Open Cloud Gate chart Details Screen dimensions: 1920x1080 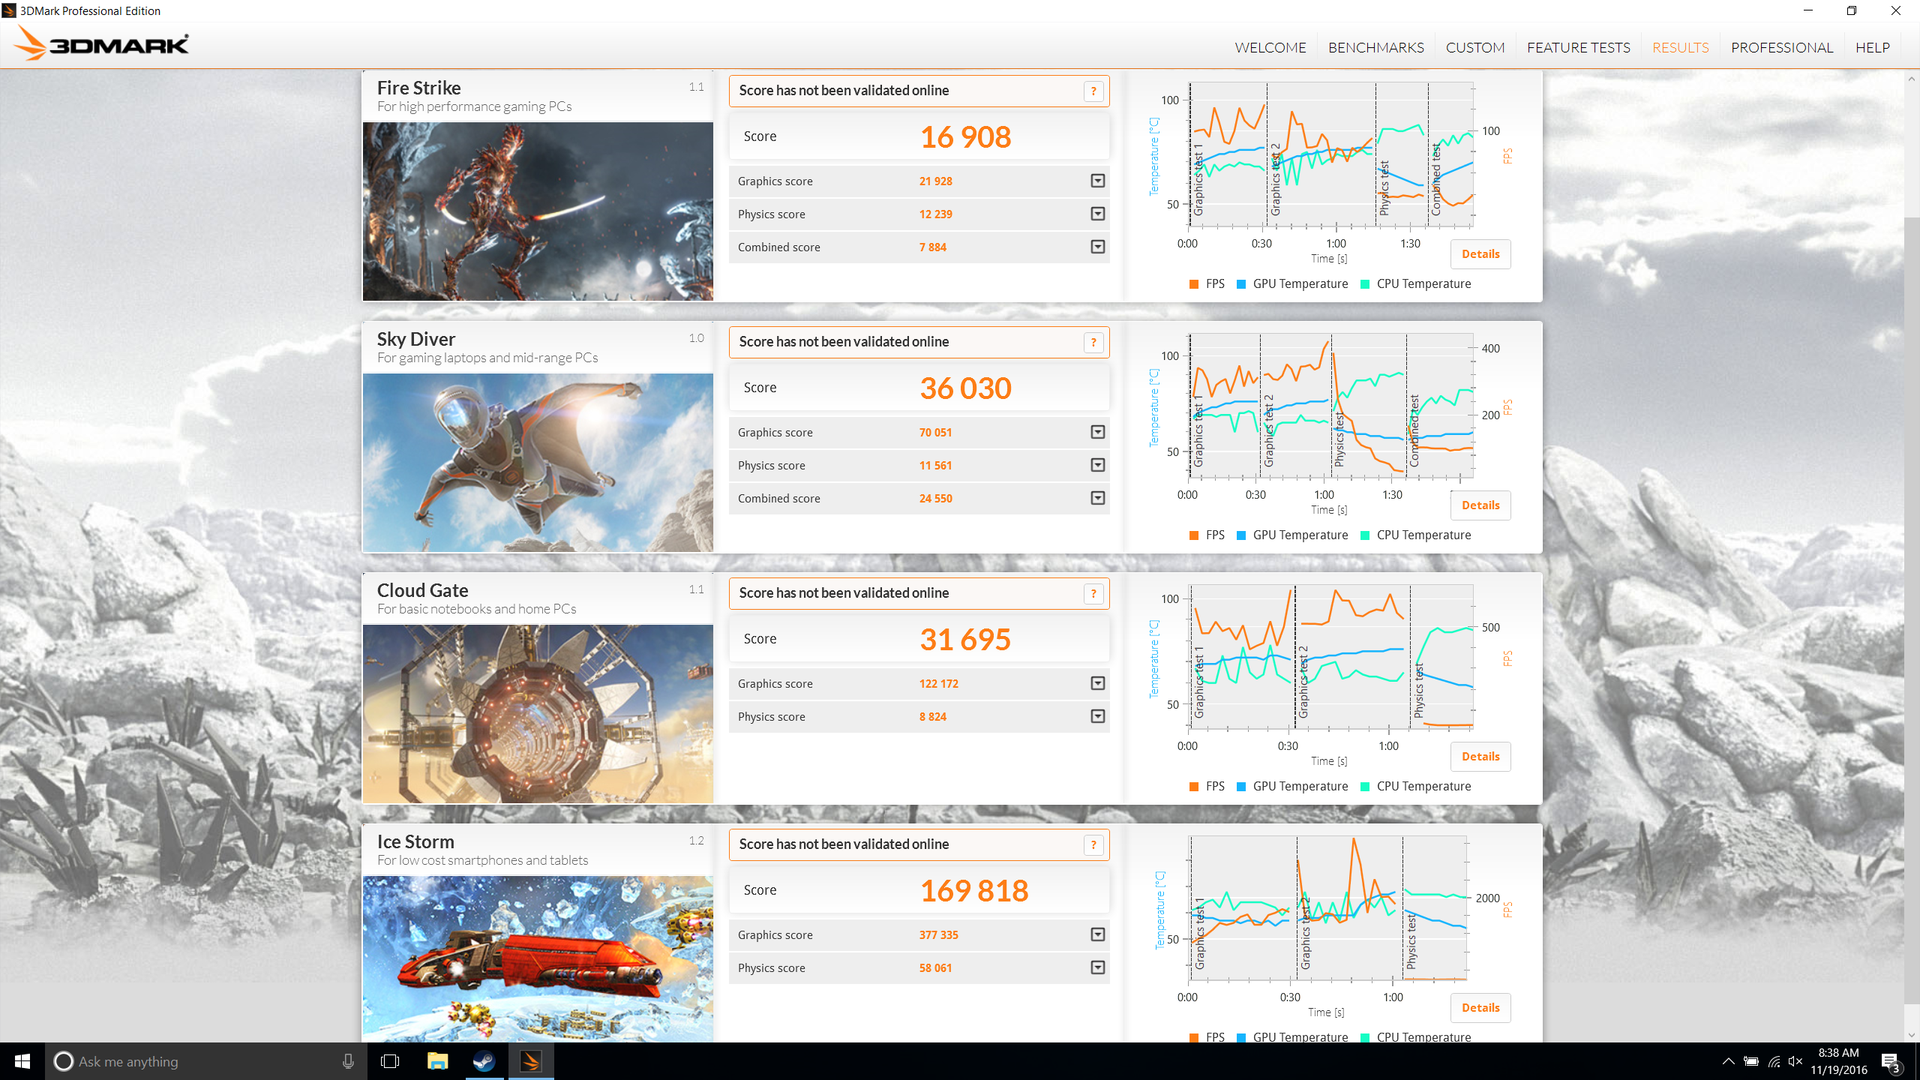[x=1480, y=757]
